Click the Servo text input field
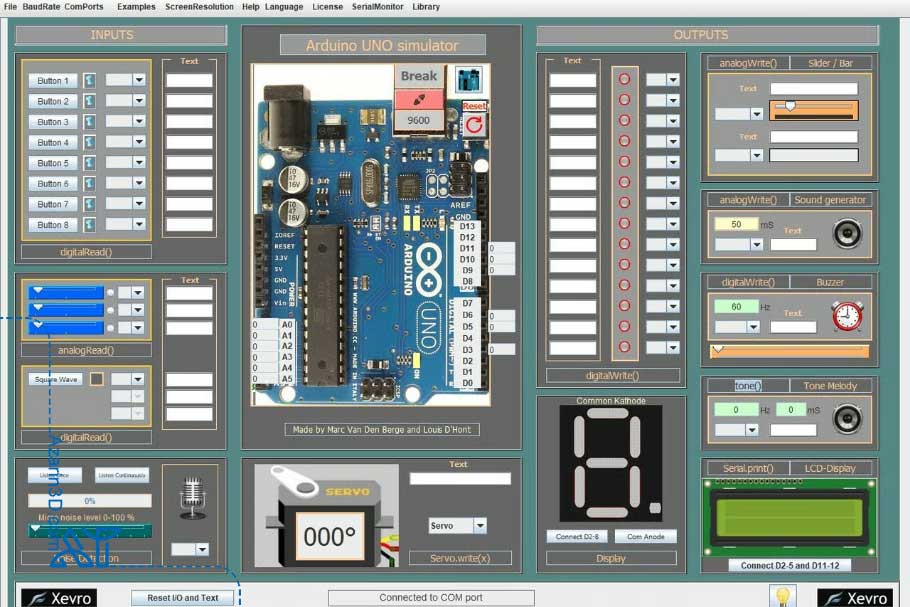 tap(460, 479)
